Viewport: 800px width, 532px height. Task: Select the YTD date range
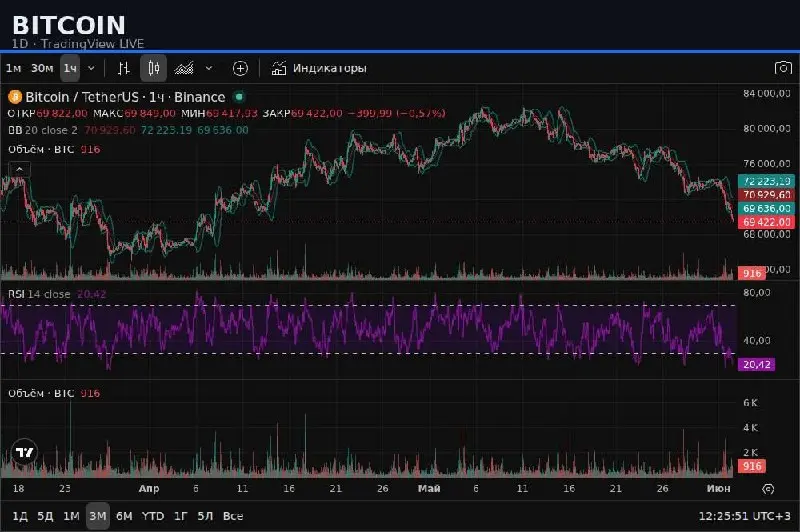(153, 516)
